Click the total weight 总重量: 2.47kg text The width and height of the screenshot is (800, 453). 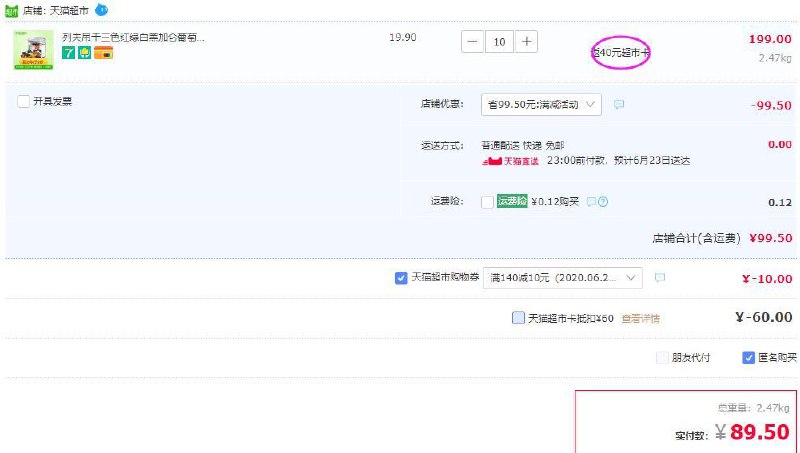754,408
